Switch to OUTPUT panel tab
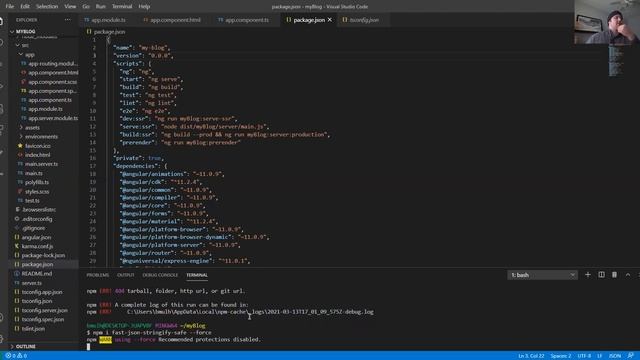 (125, 275)
